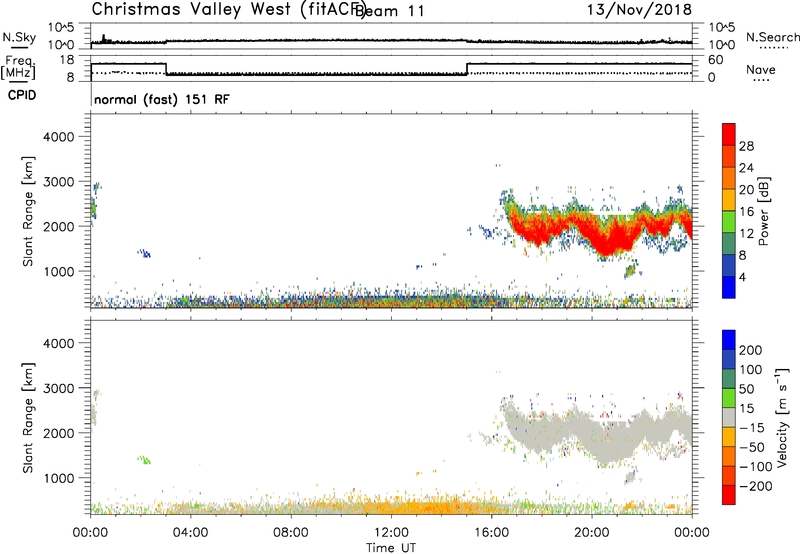The width and height of the screenshot is (800, 554).
Task: Click the 'Velocity [m s-1]' colorbar title
Action: pos(782,418)
